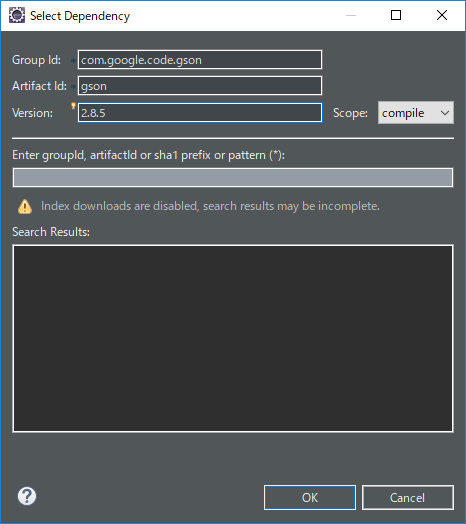Maximize the Select Dependency dialog
Screen dimensions: 466x524
coord(396,15)
